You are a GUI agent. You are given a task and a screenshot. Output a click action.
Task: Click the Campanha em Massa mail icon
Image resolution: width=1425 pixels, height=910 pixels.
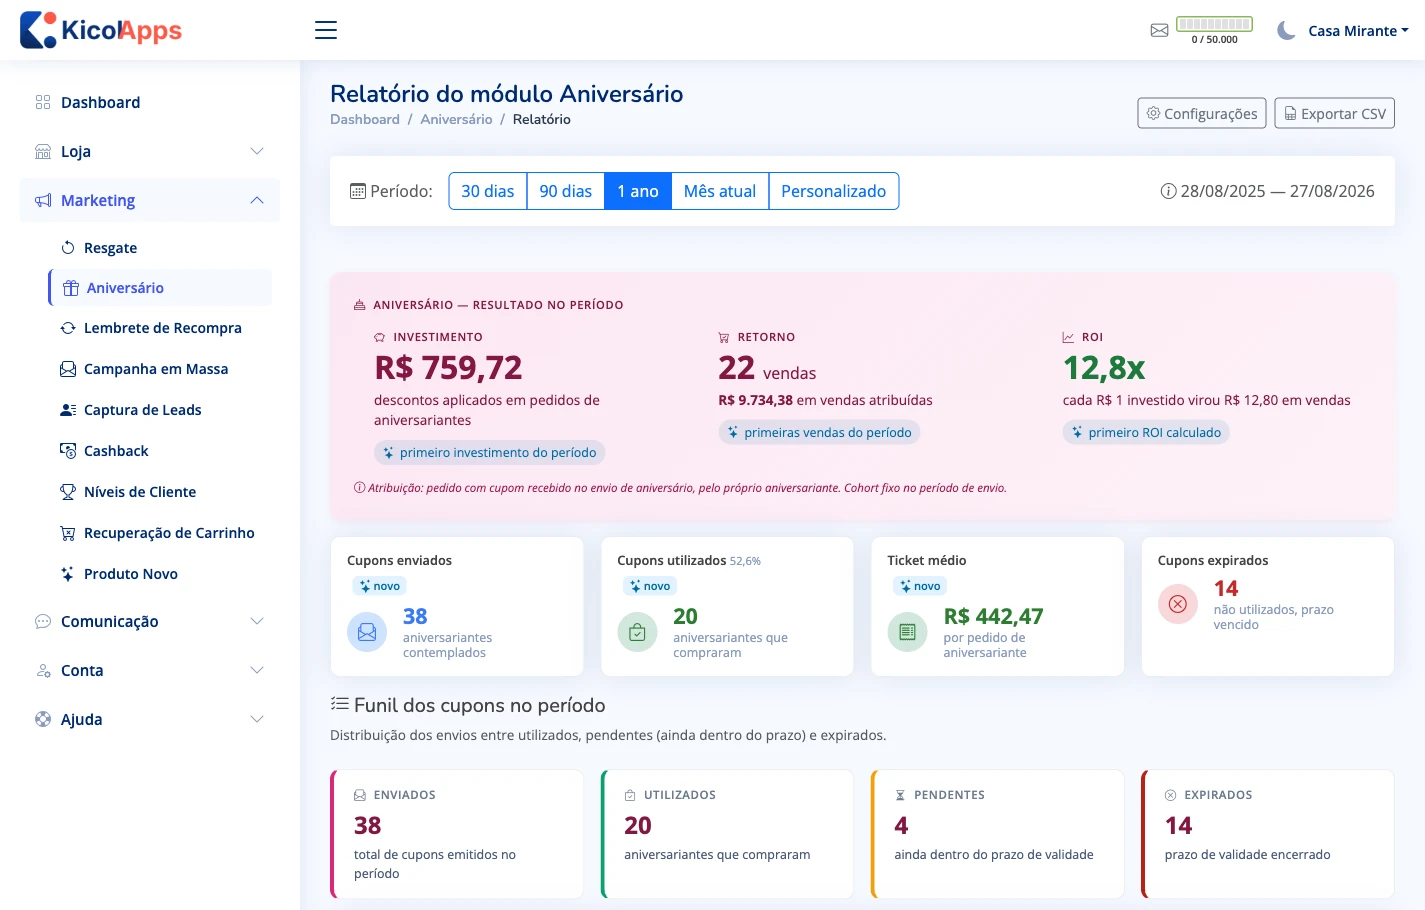point(68,369)
